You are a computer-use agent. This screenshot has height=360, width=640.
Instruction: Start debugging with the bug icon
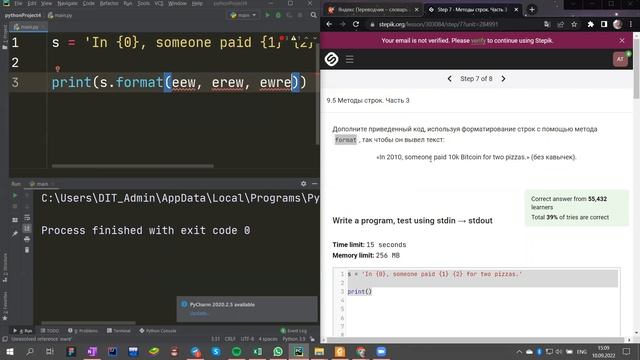pyautogui.click(x=278, y=15)
